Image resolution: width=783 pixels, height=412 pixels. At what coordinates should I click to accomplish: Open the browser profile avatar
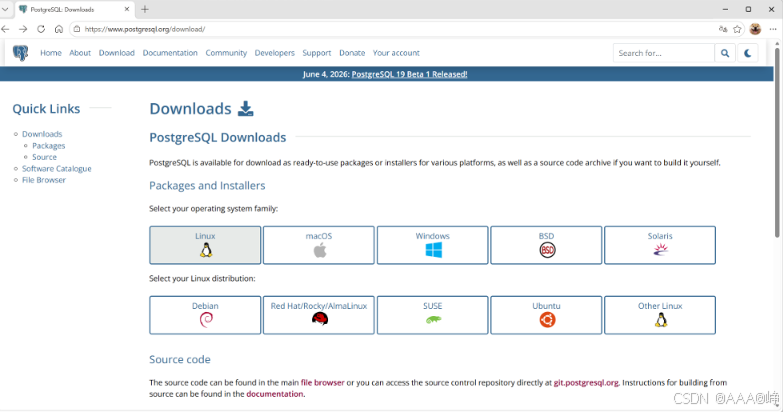coord(755,29)
